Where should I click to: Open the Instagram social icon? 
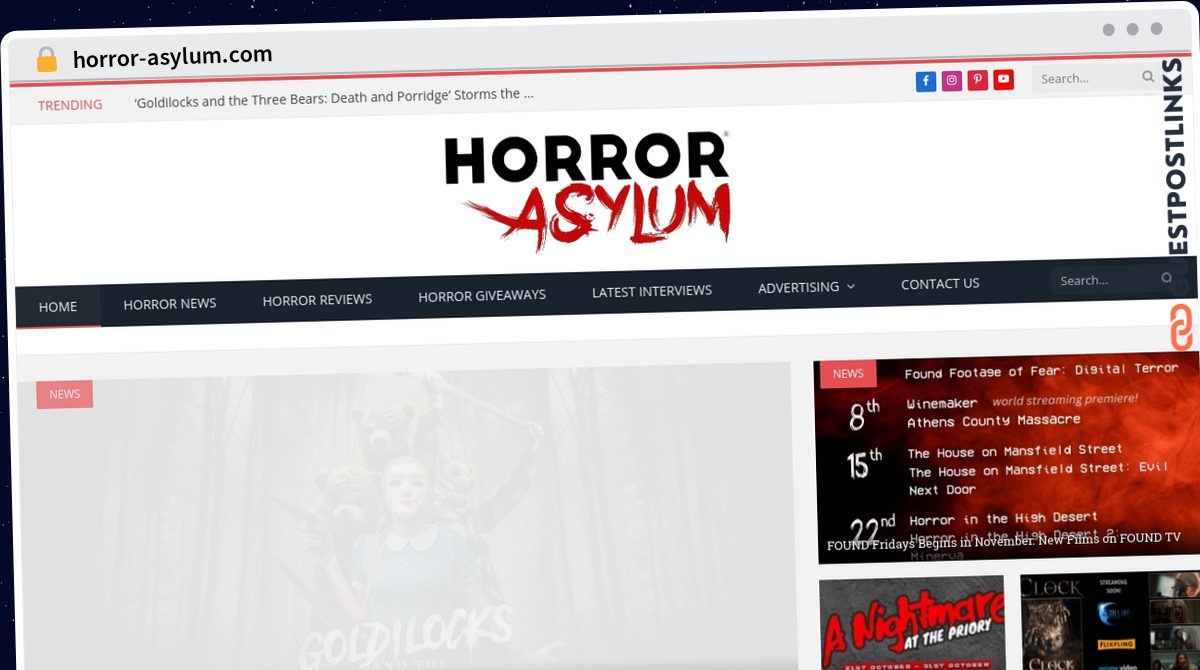tap(952, 81)
